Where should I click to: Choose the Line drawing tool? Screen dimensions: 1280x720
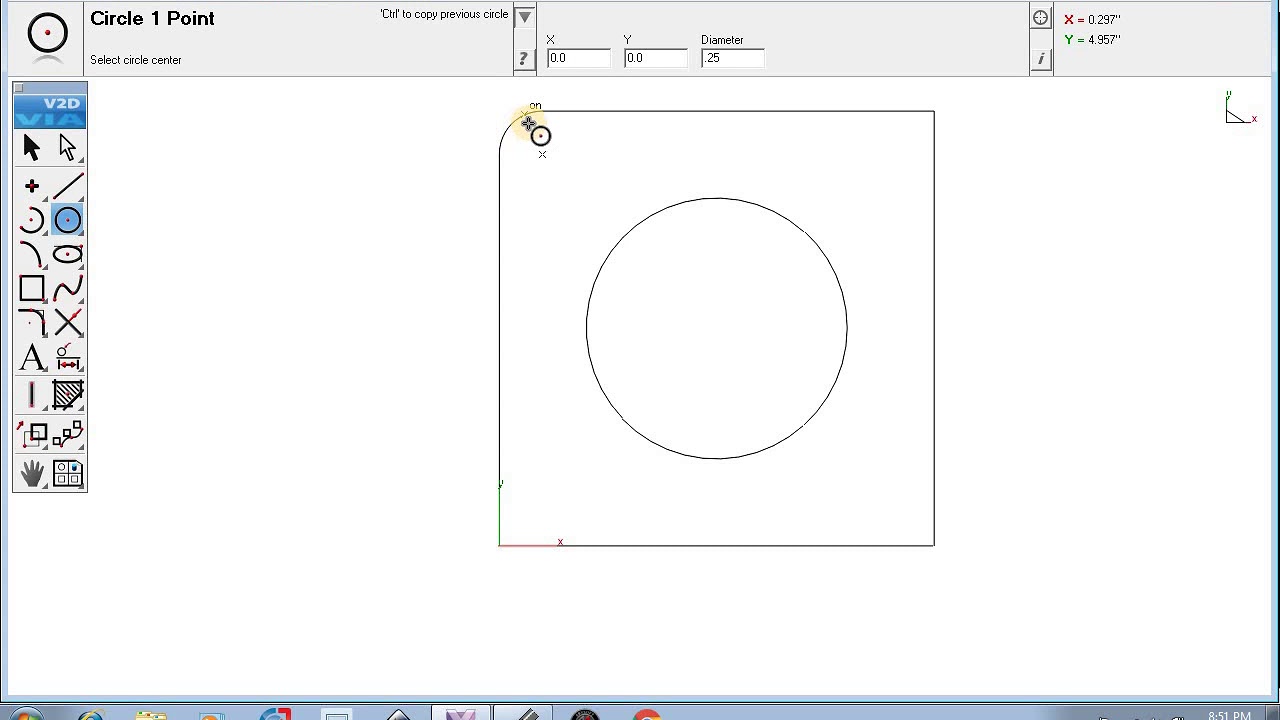click(68, 187)
